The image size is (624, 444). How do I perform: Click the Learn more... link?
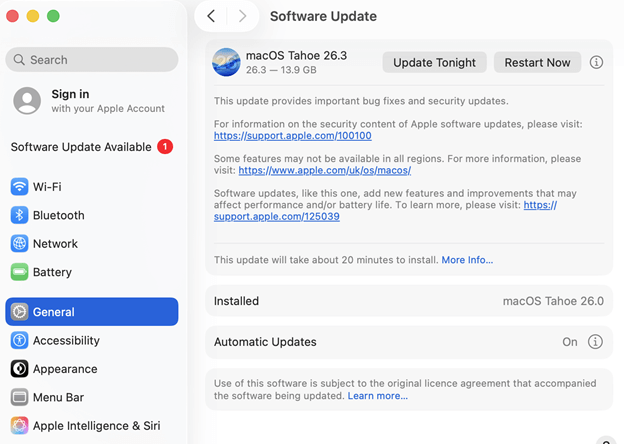(x=378, y=396)
